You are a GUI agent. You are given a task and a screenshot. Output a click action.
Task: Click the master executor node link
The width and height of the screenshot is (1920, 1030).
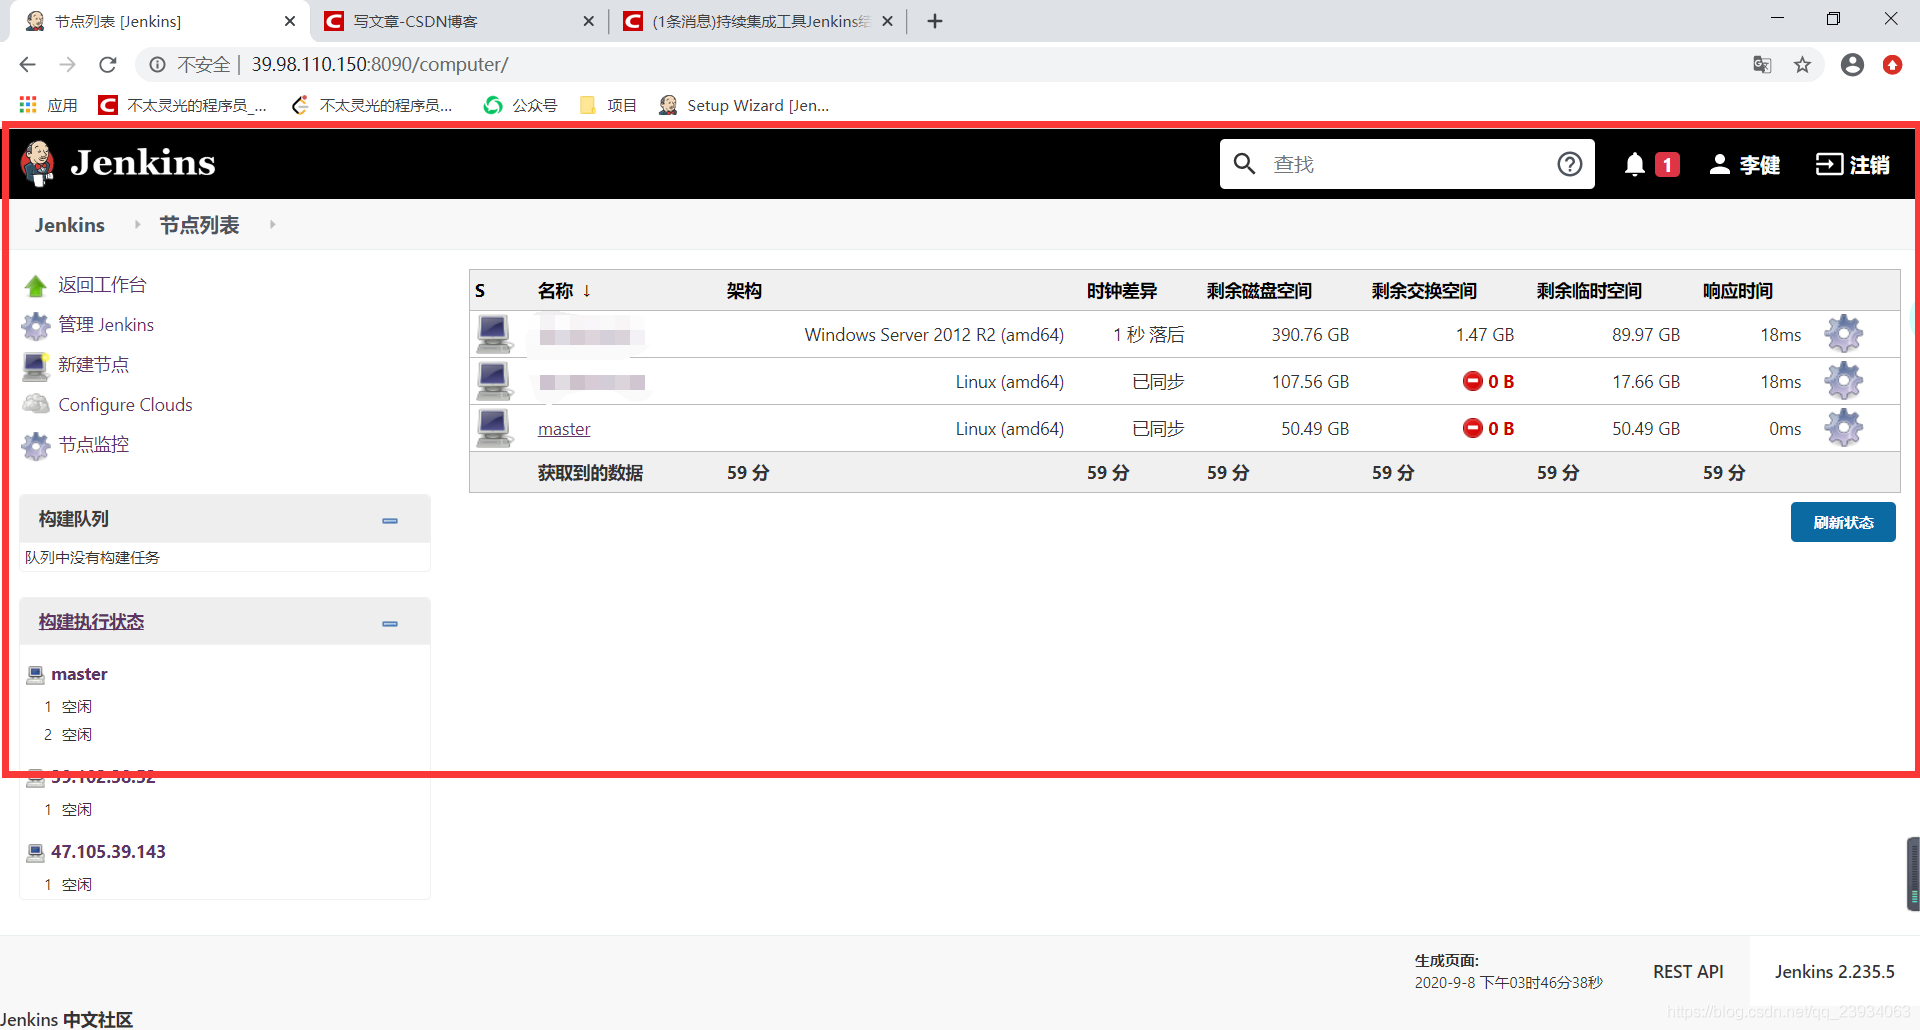[x=79, y=674]
